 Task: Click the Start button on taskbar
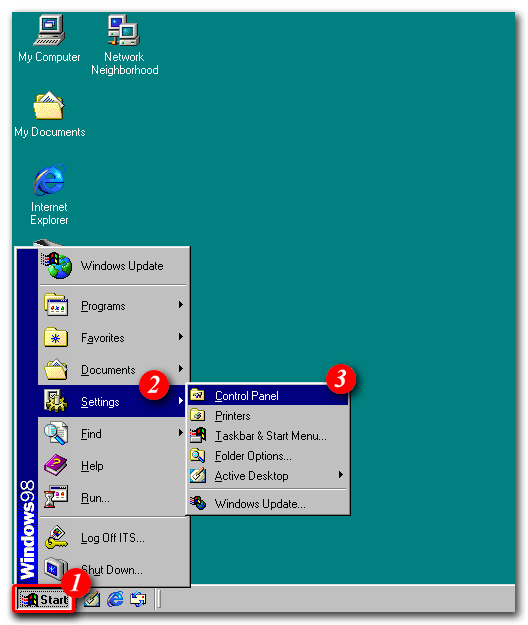44,599
